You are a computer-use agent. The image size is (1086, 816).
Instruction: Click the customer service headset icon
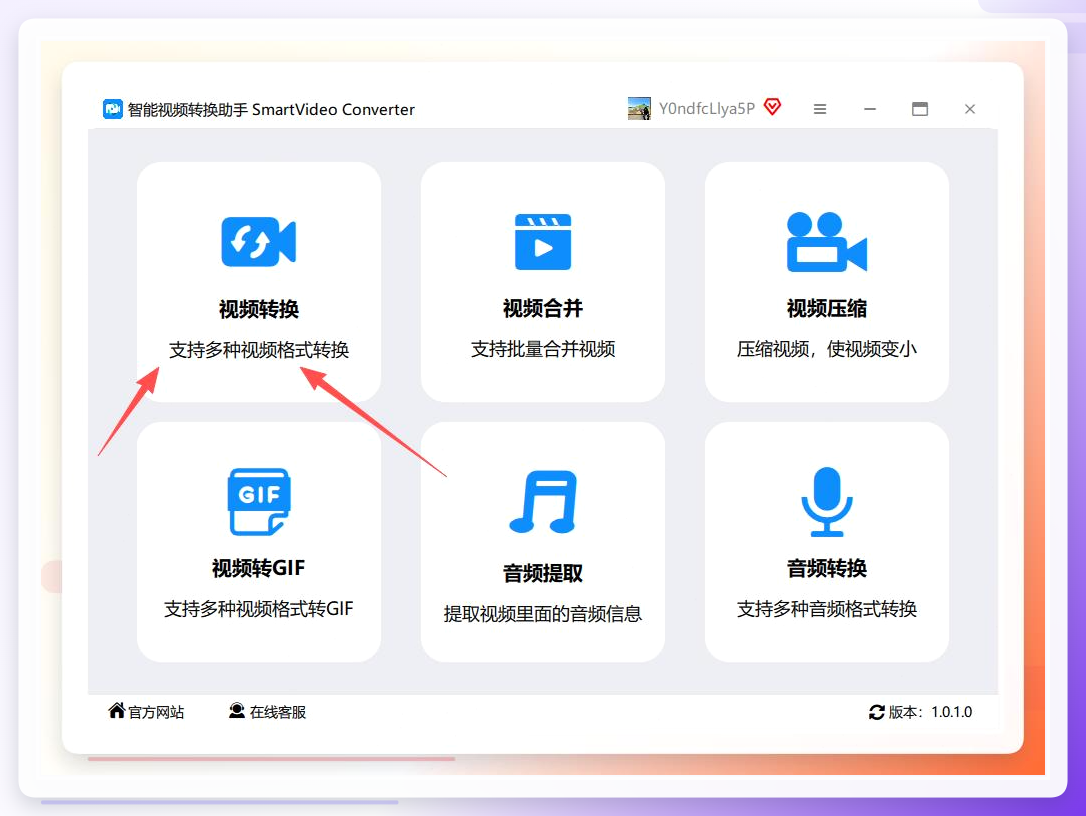[237, 711]
